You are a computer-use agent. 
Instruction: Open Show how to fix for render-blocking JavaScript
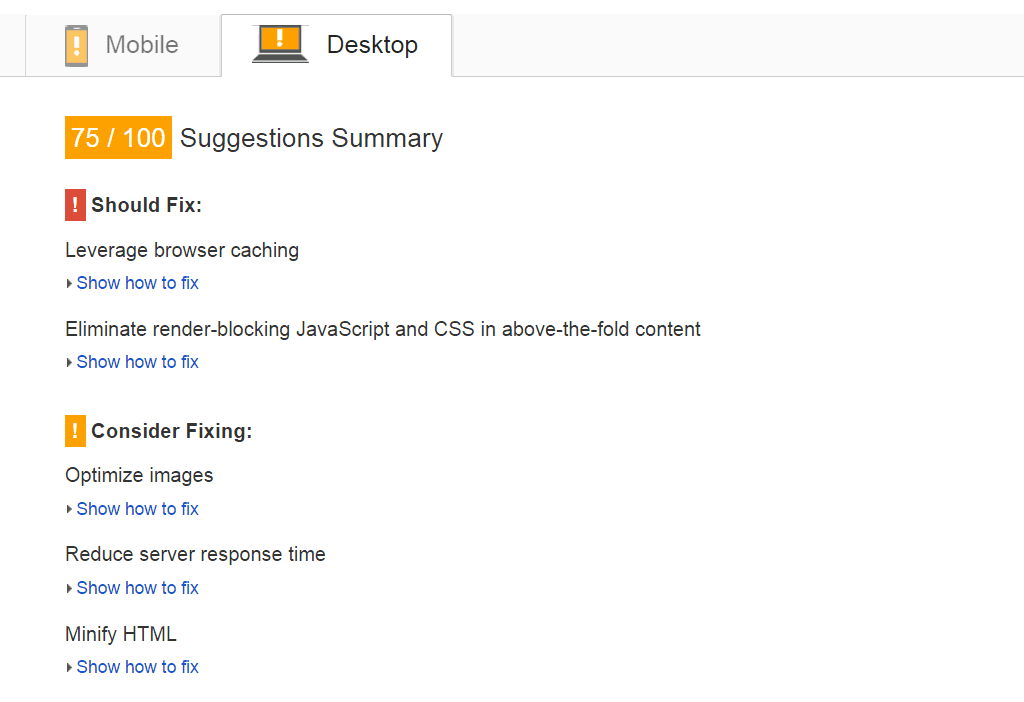pos(137,361)
